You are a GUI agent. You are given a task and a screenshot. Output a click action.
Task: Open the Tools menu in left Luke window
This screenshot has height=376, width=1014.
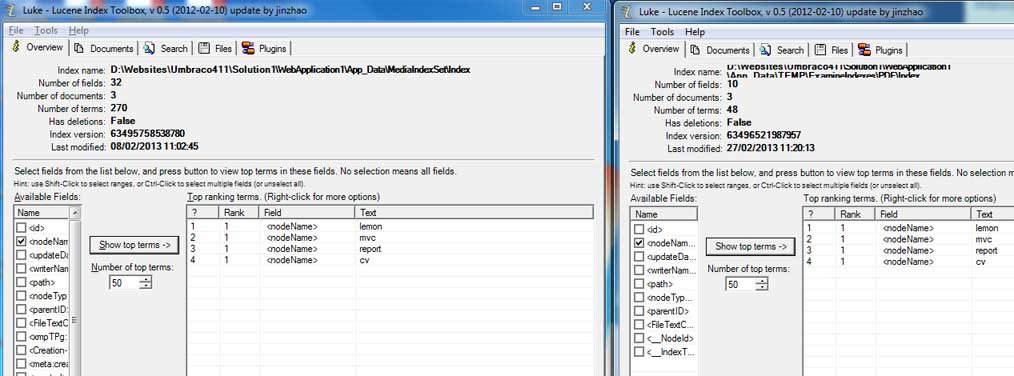[46, 30]
